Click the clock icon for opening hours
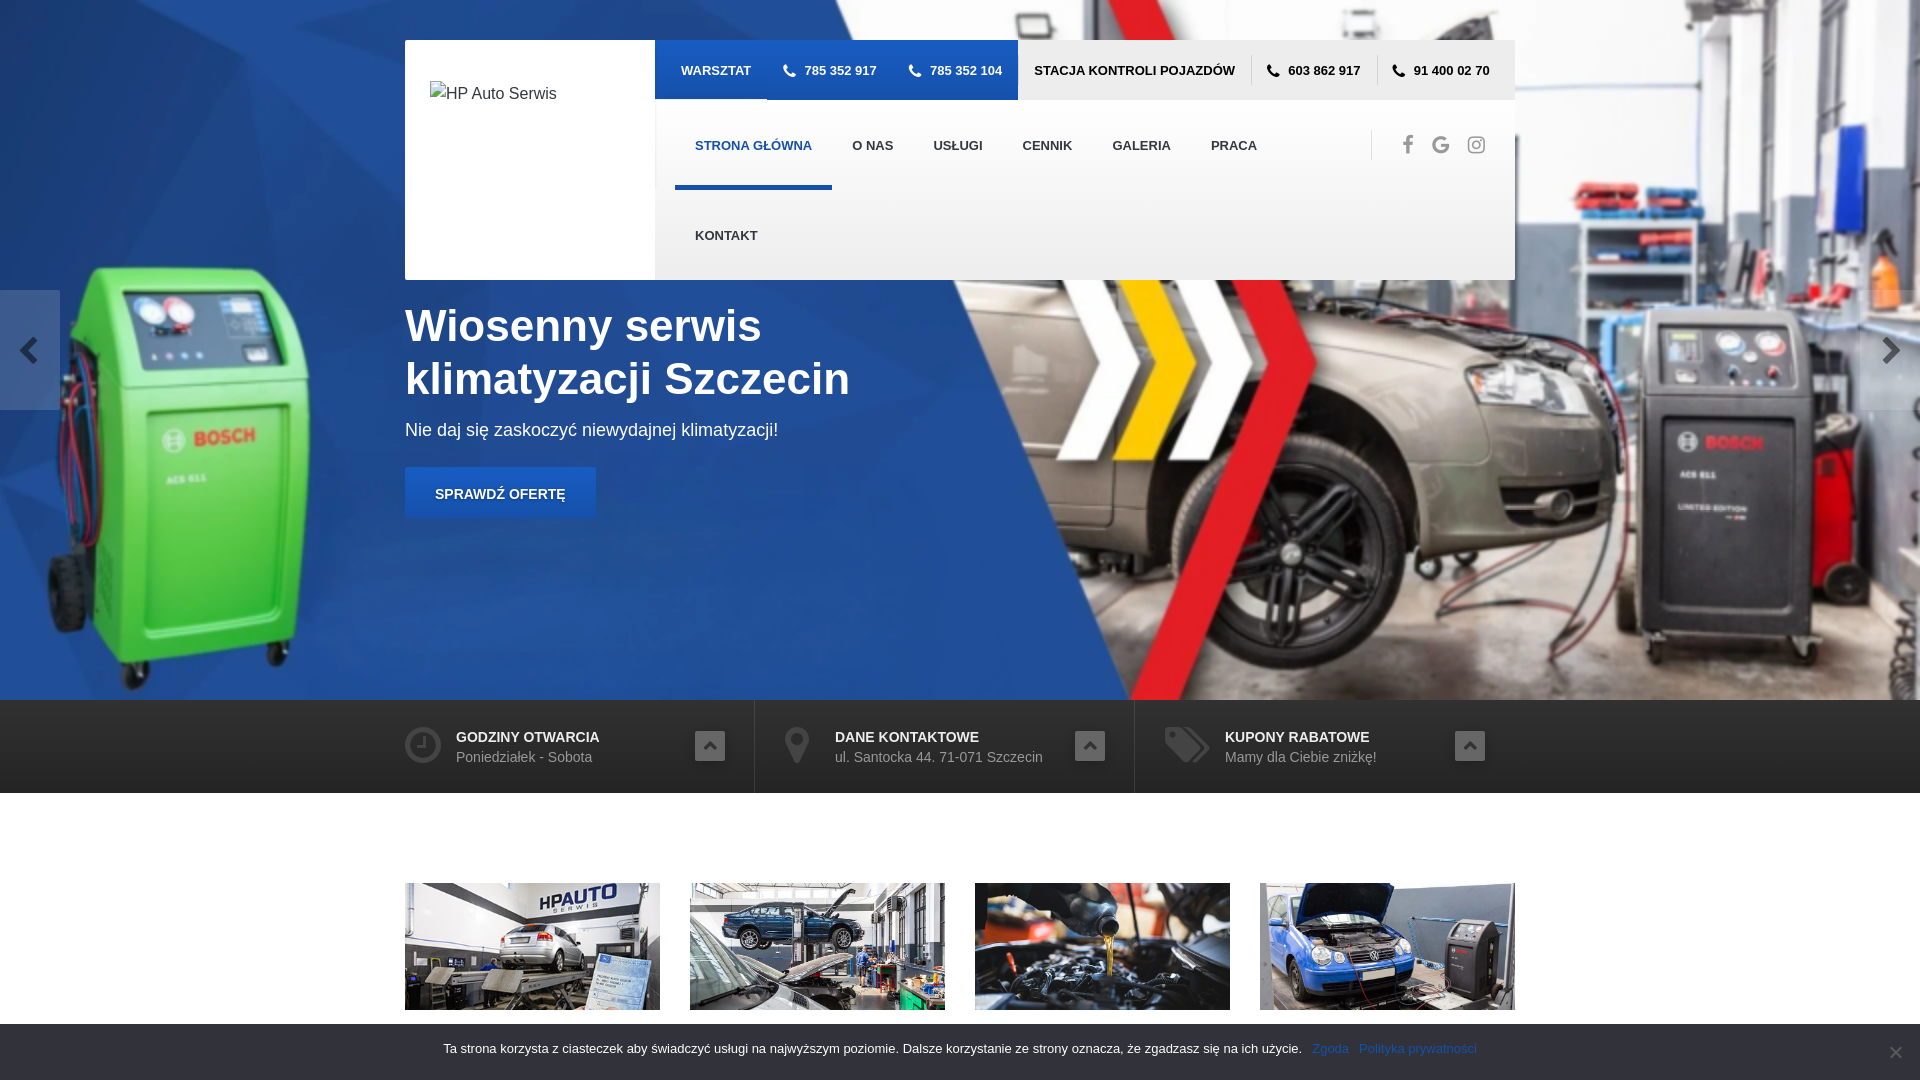 423,745
